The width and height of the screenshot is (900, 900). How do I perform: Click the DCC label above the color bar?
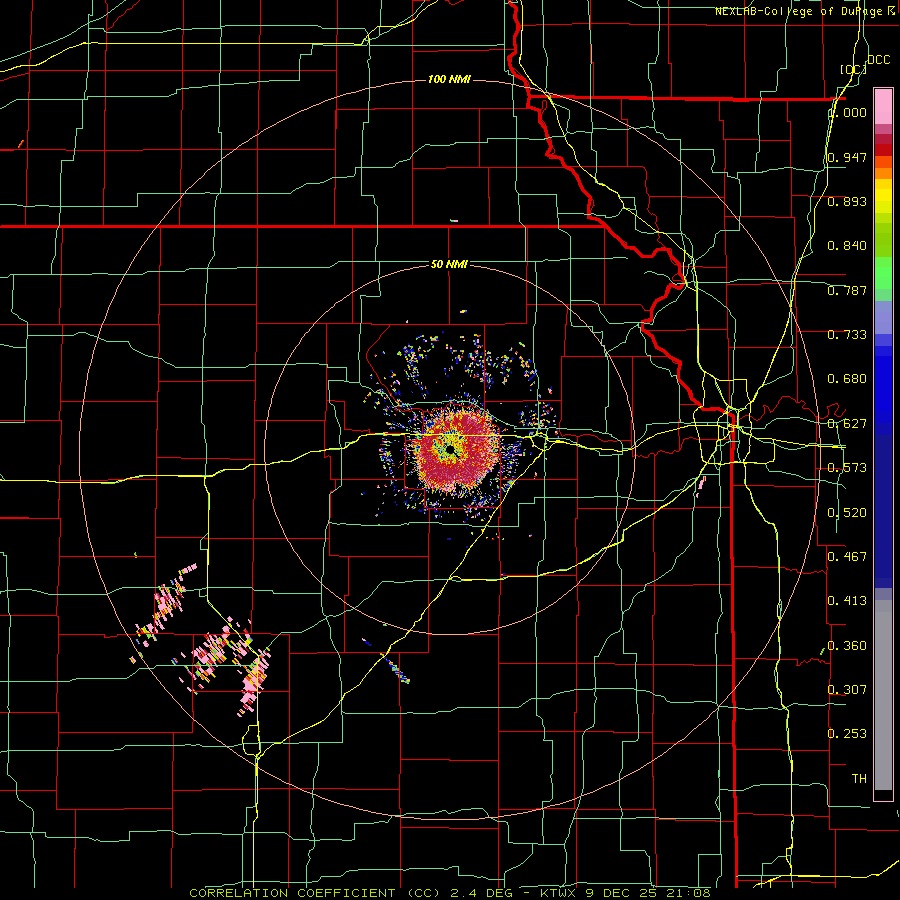878,60
